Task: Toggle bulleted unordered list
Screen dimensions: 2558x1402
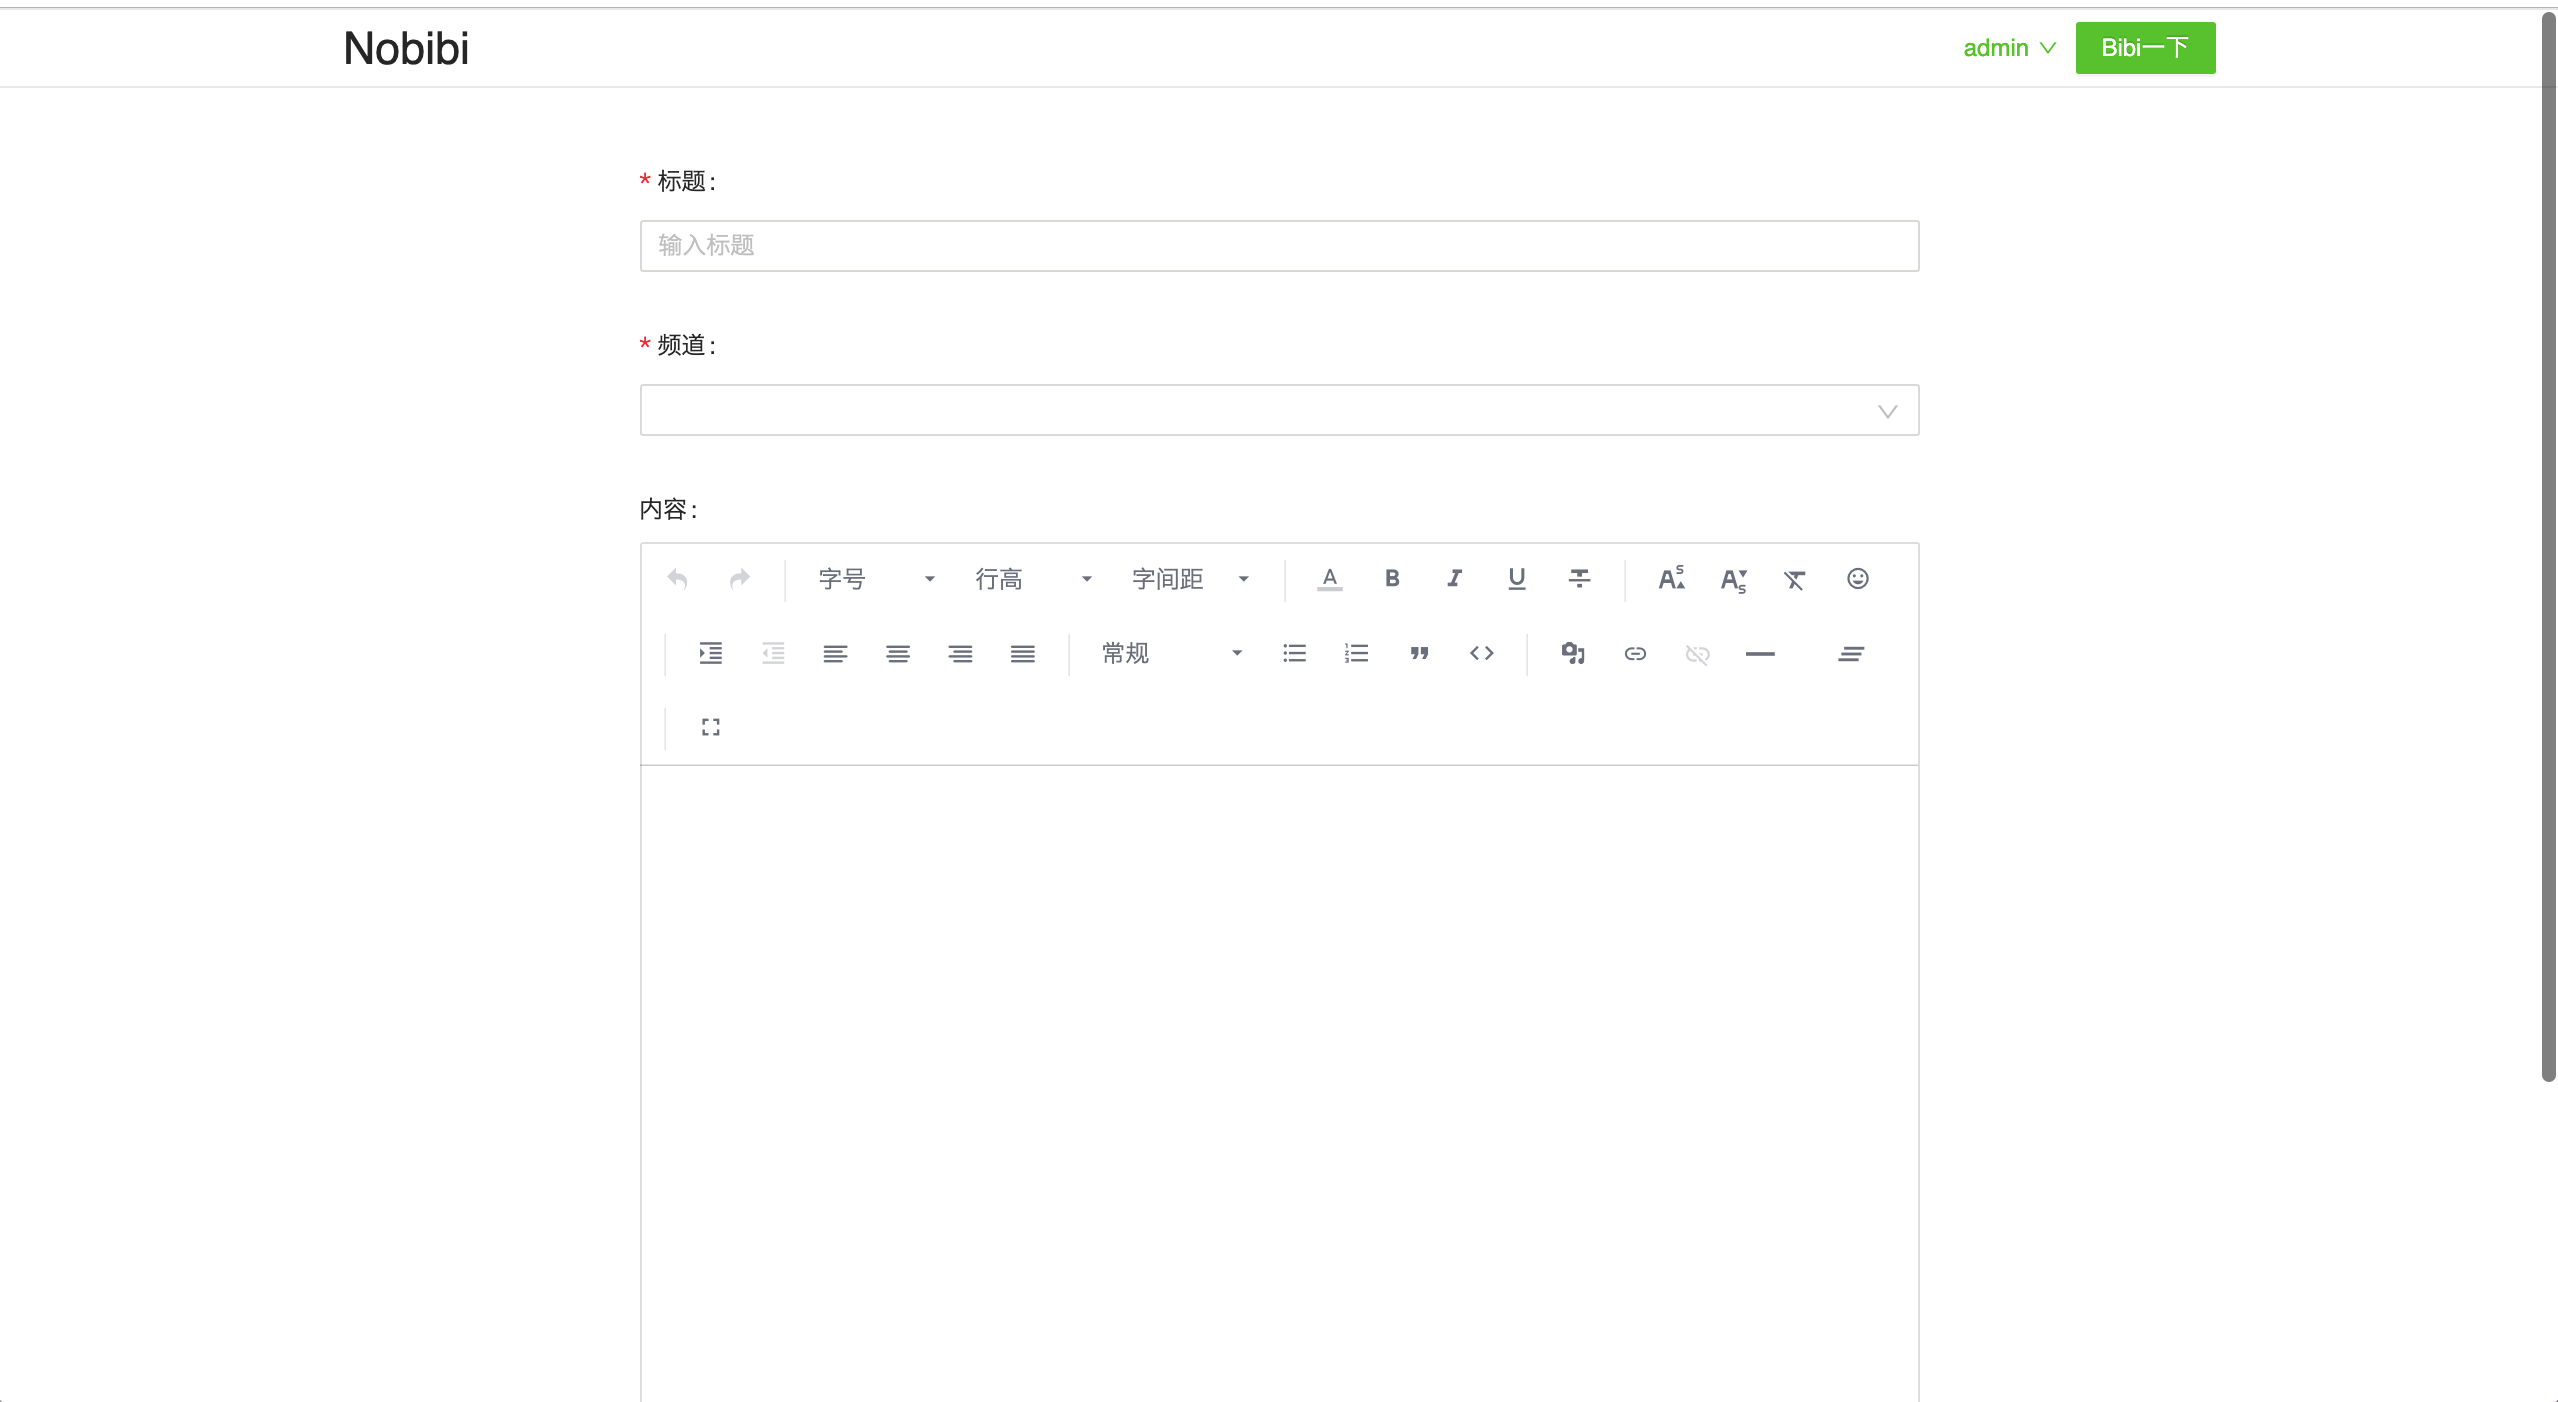Action: [x=1294, y=654]
